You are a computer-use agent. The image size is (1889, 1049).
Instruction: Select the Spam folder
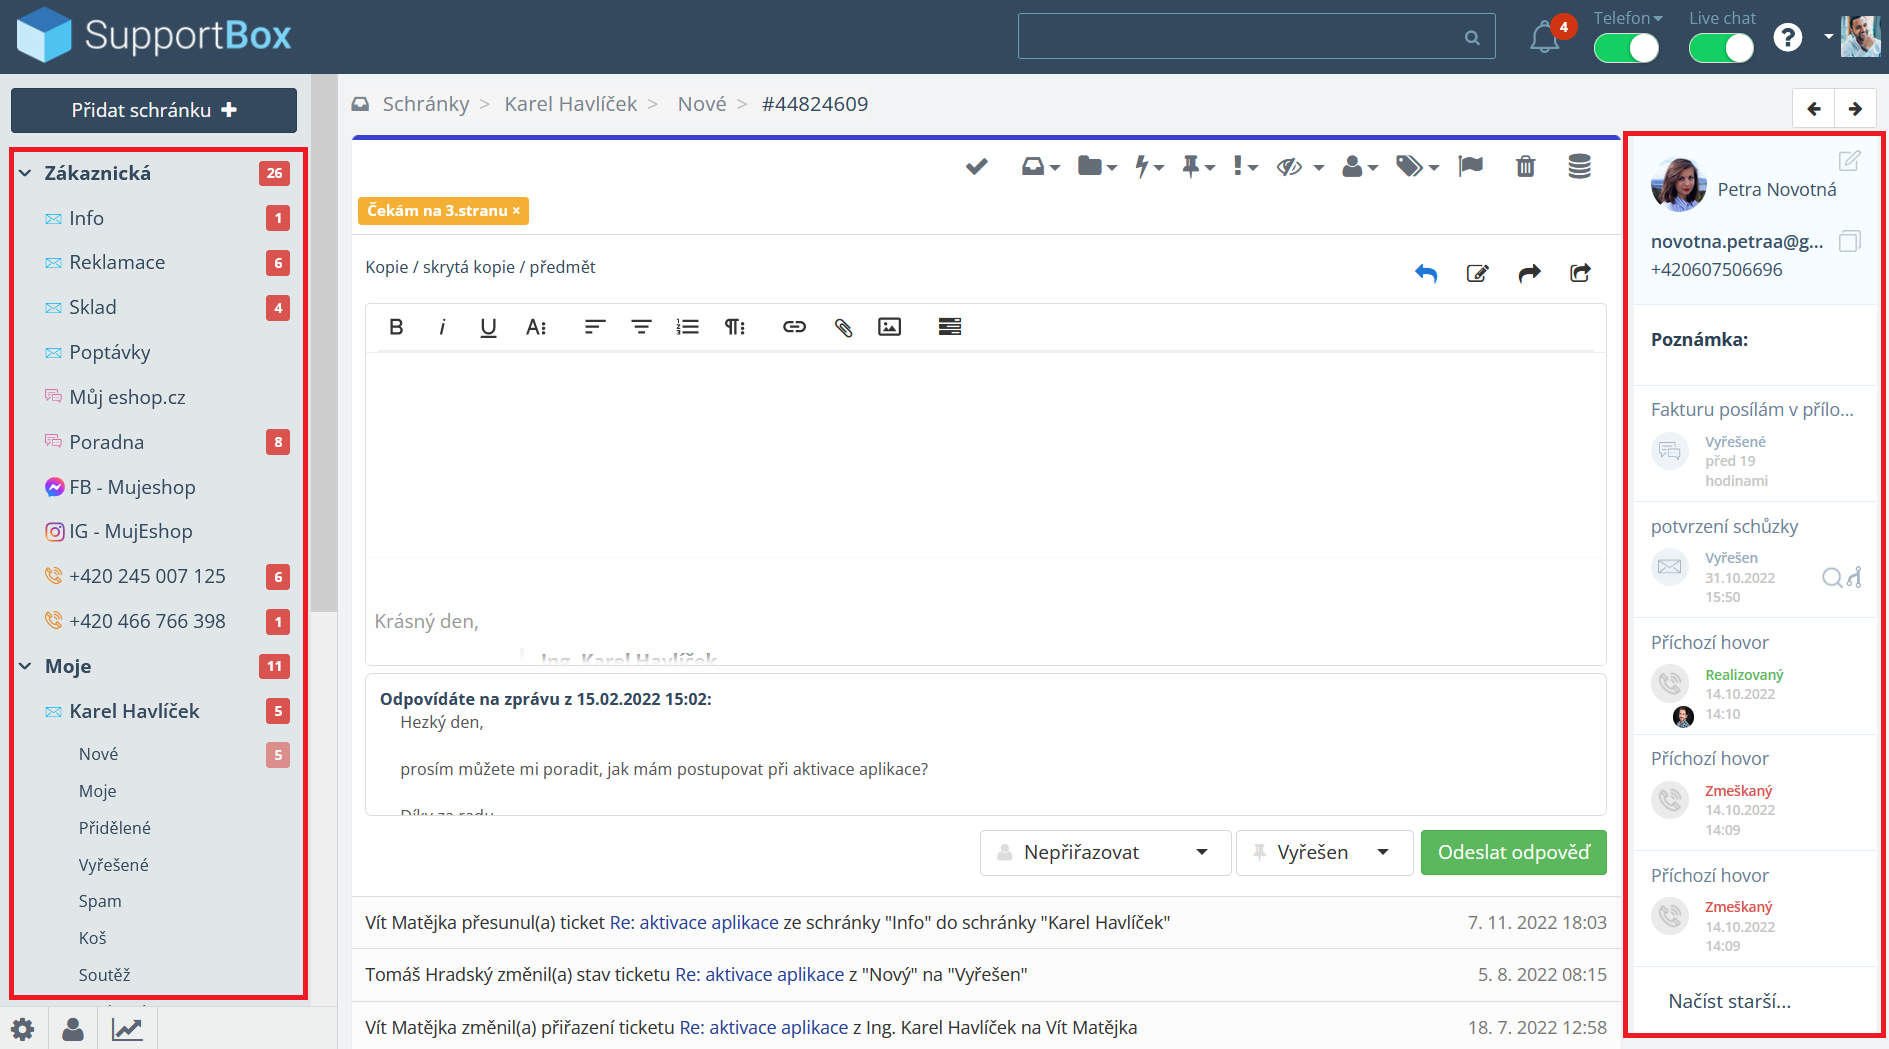[100, 901]
